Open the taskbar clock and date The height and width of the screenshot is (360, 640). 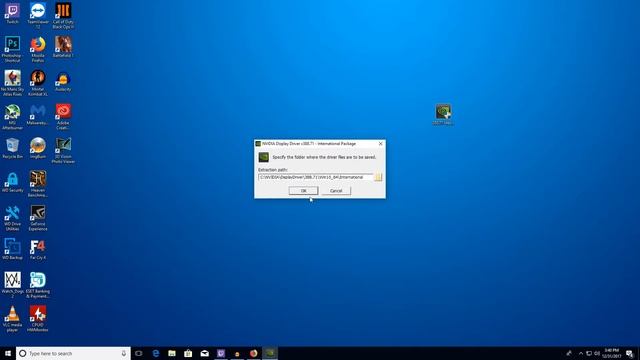pos(611,353)
